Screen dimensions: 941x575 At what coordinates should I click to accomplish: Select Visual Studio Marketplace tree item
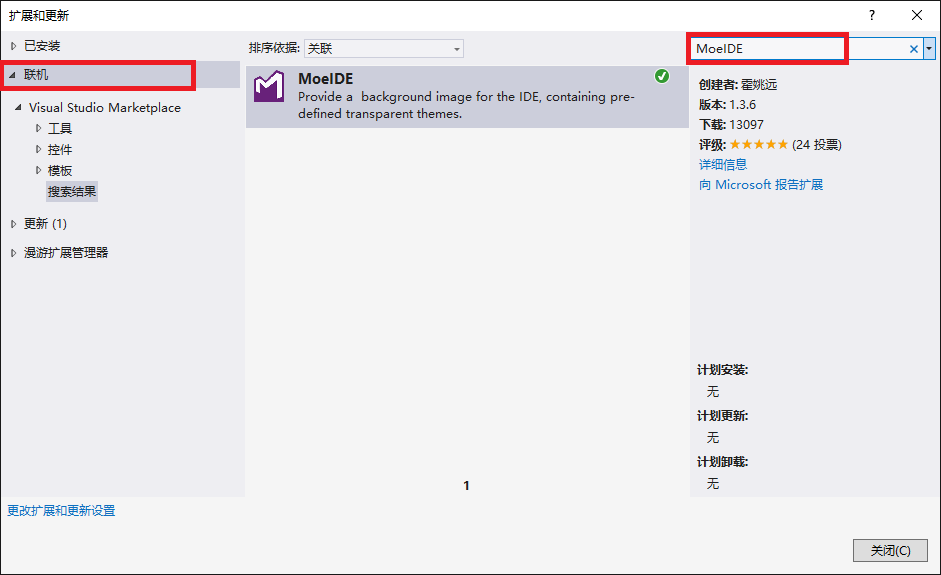click(x=104, y=107)
